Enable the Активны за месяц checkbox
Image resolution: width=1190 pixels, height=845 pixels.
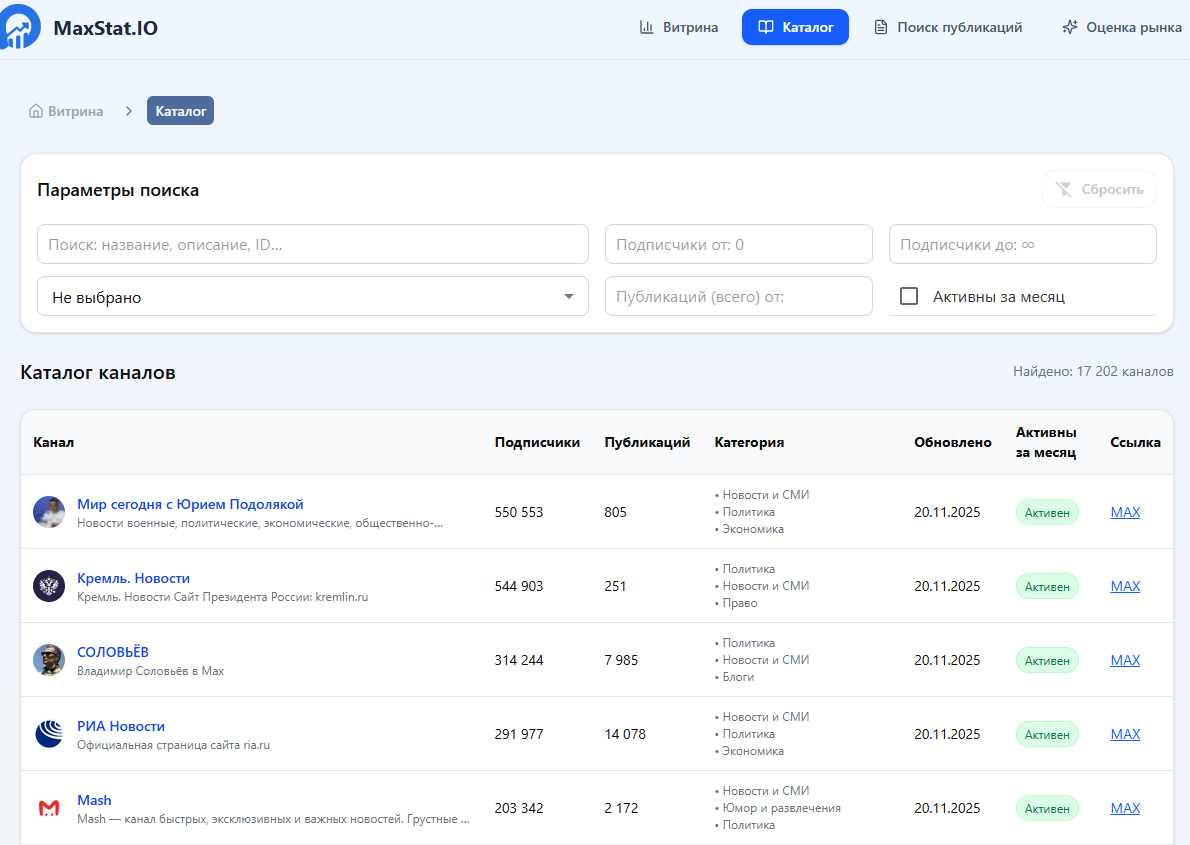(x=909, y=296)
